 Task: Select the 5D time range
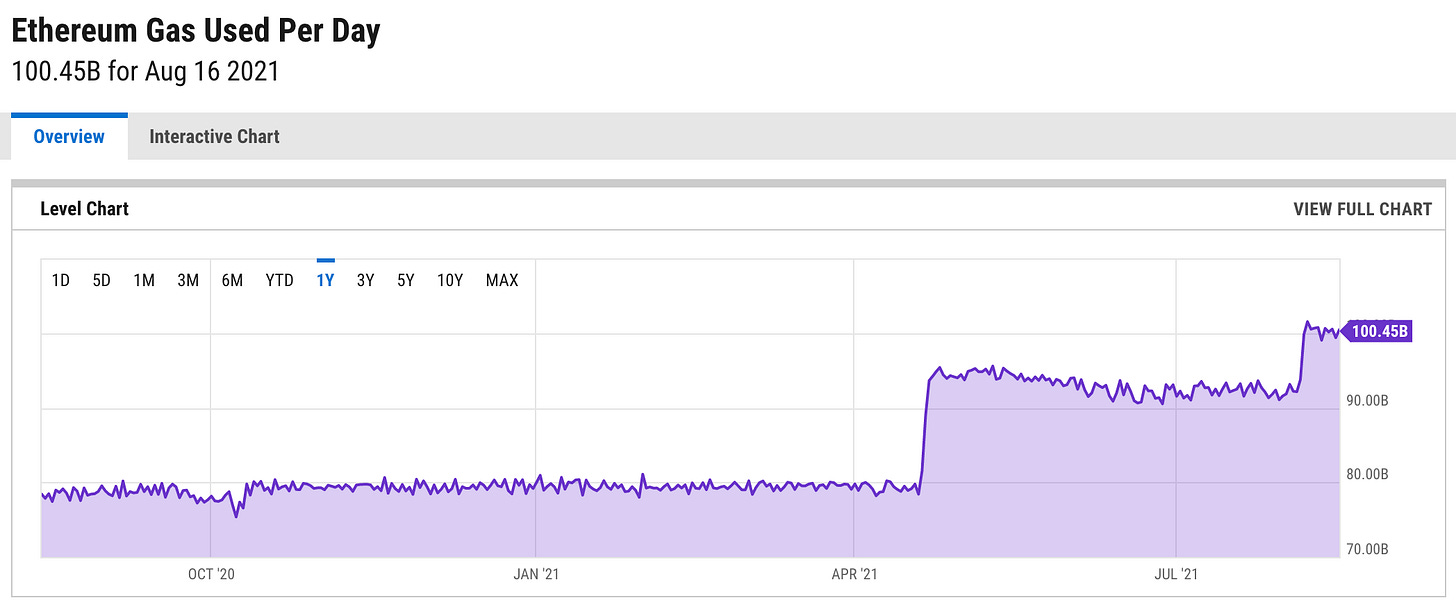coord(101,280)
